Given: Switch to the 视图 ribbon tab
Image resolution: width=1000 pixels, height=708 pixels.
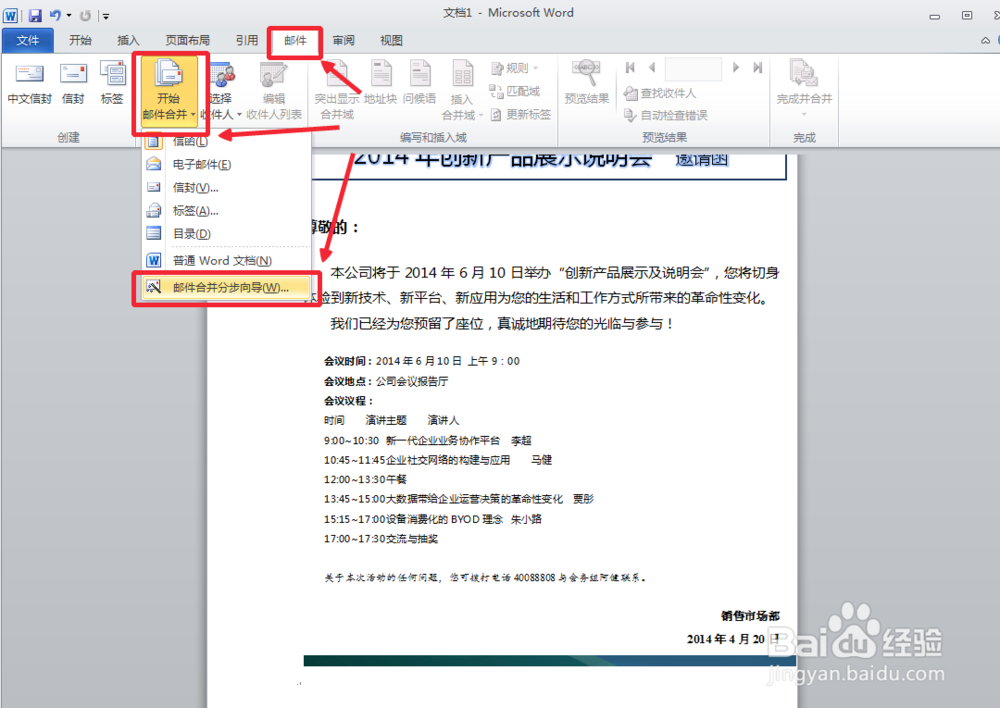Looking at the screenshot, I should click(x=392, y=40).
